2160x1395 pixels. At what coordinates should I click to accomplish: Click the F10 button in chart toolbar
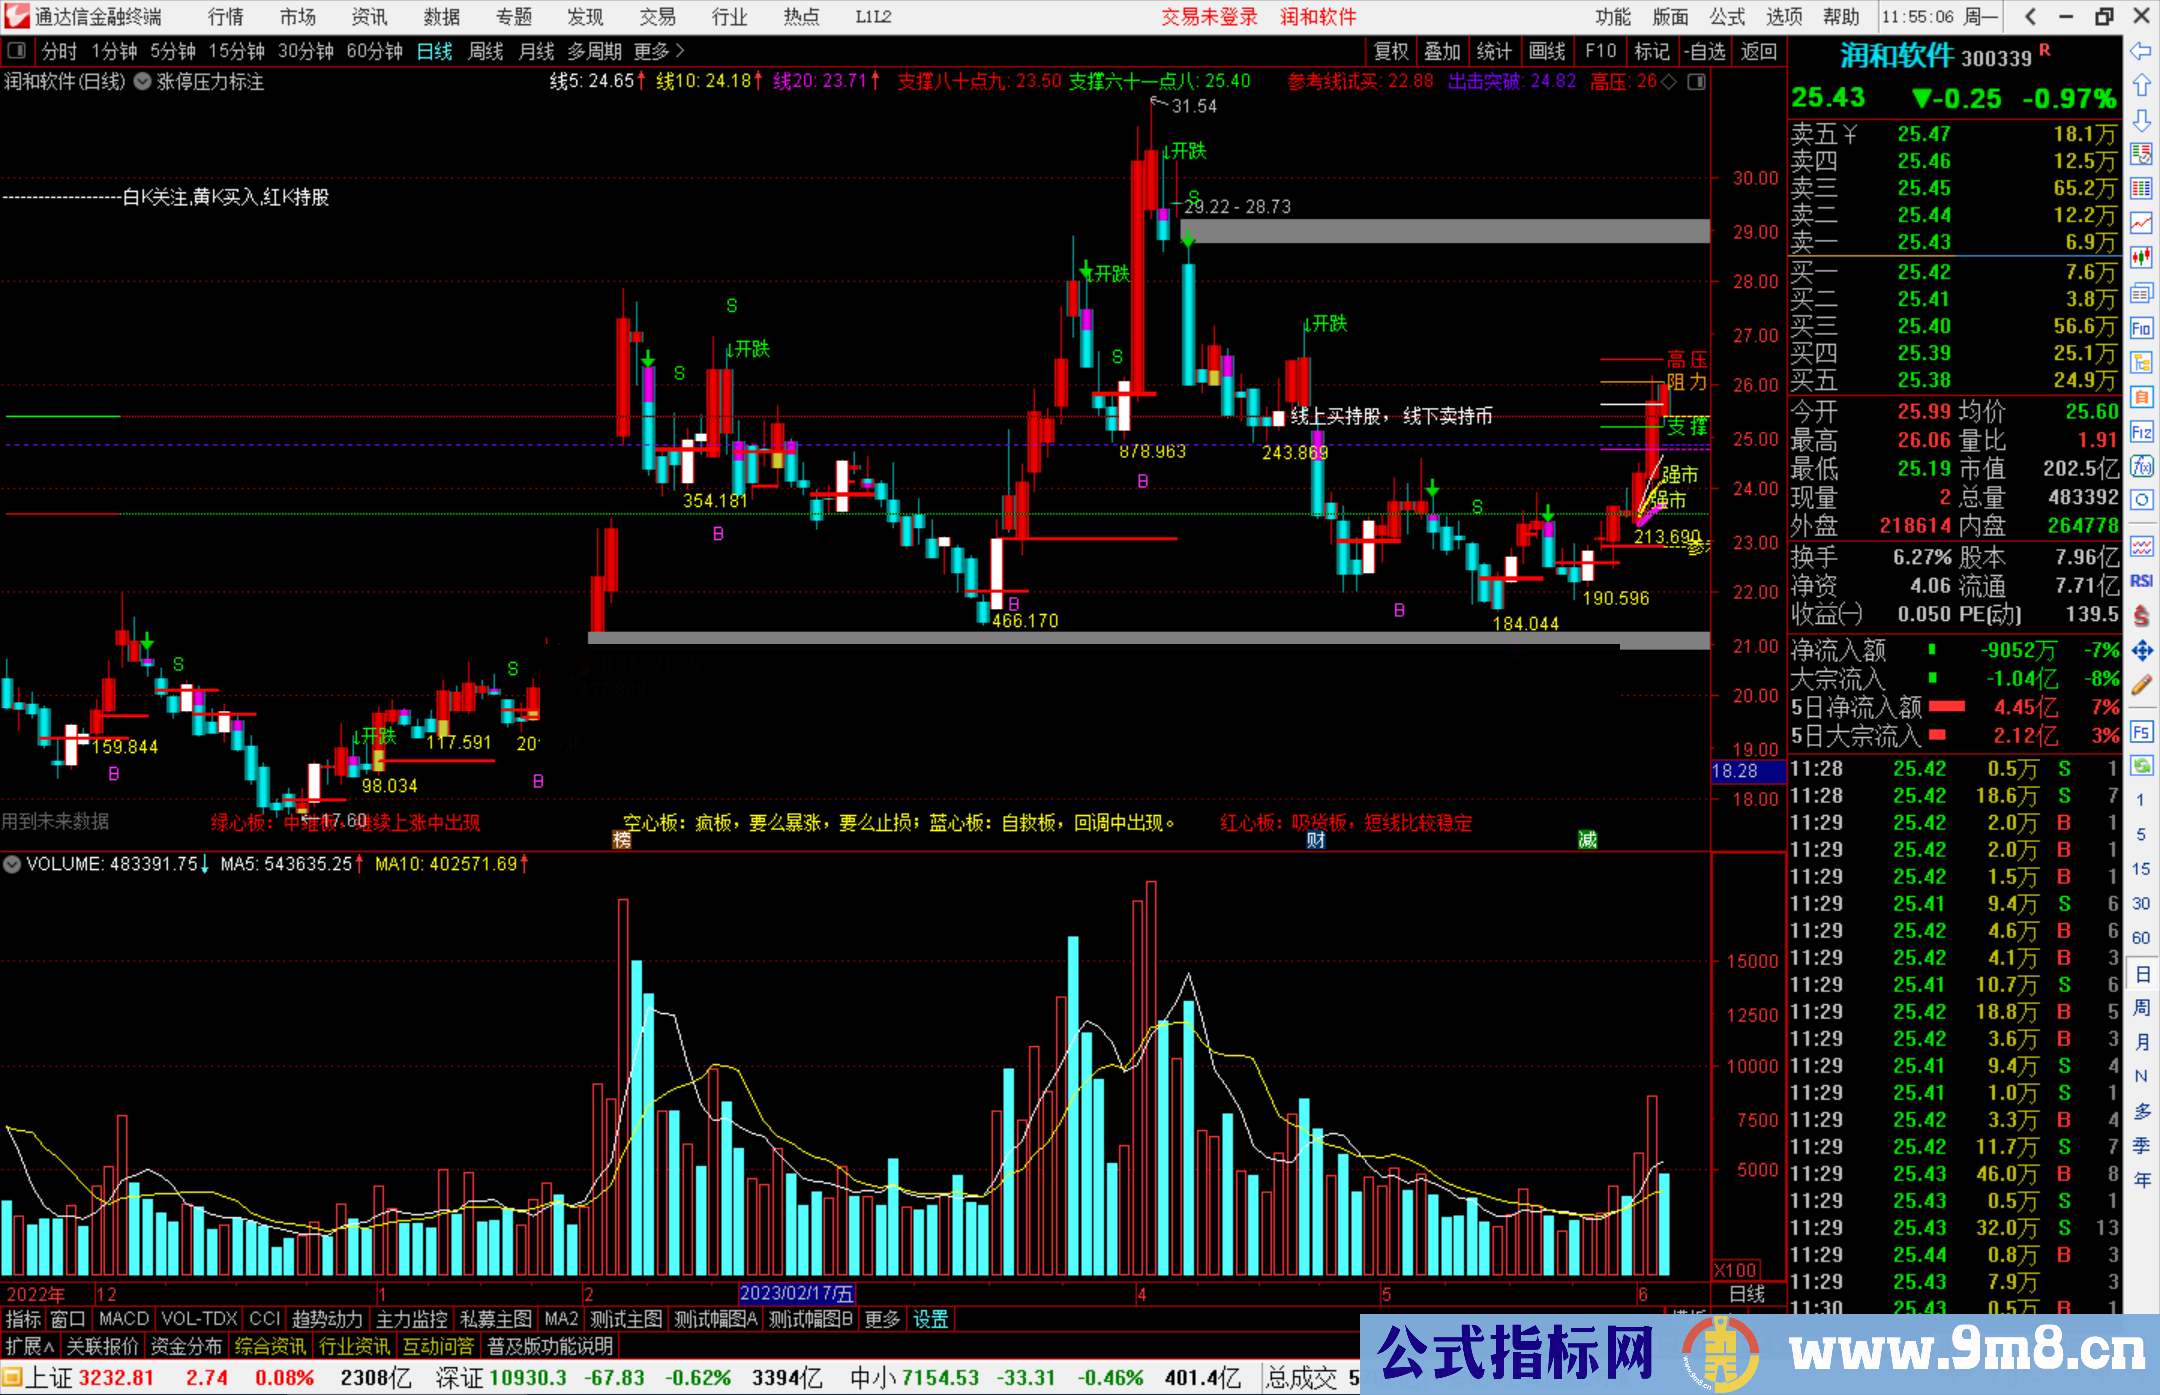coord(1600,51)
